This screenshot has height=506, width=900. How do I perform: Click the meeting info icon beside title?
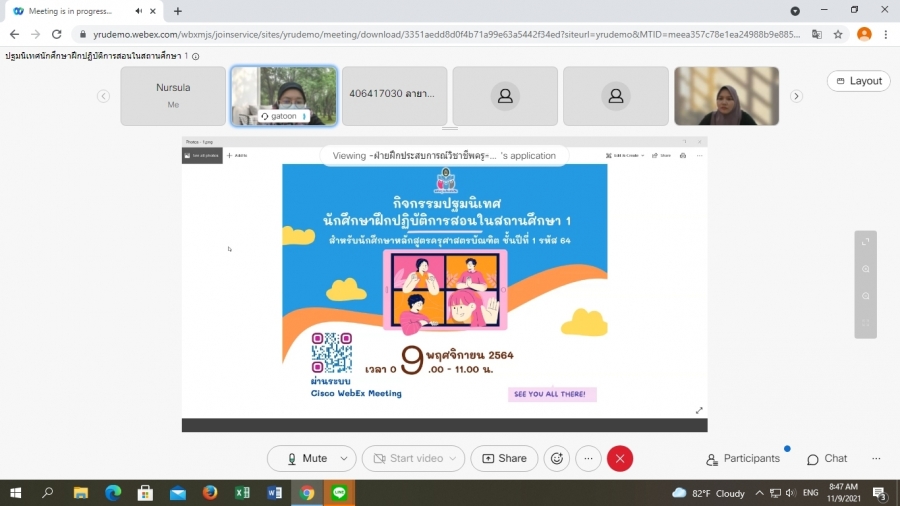coord(196,56)
